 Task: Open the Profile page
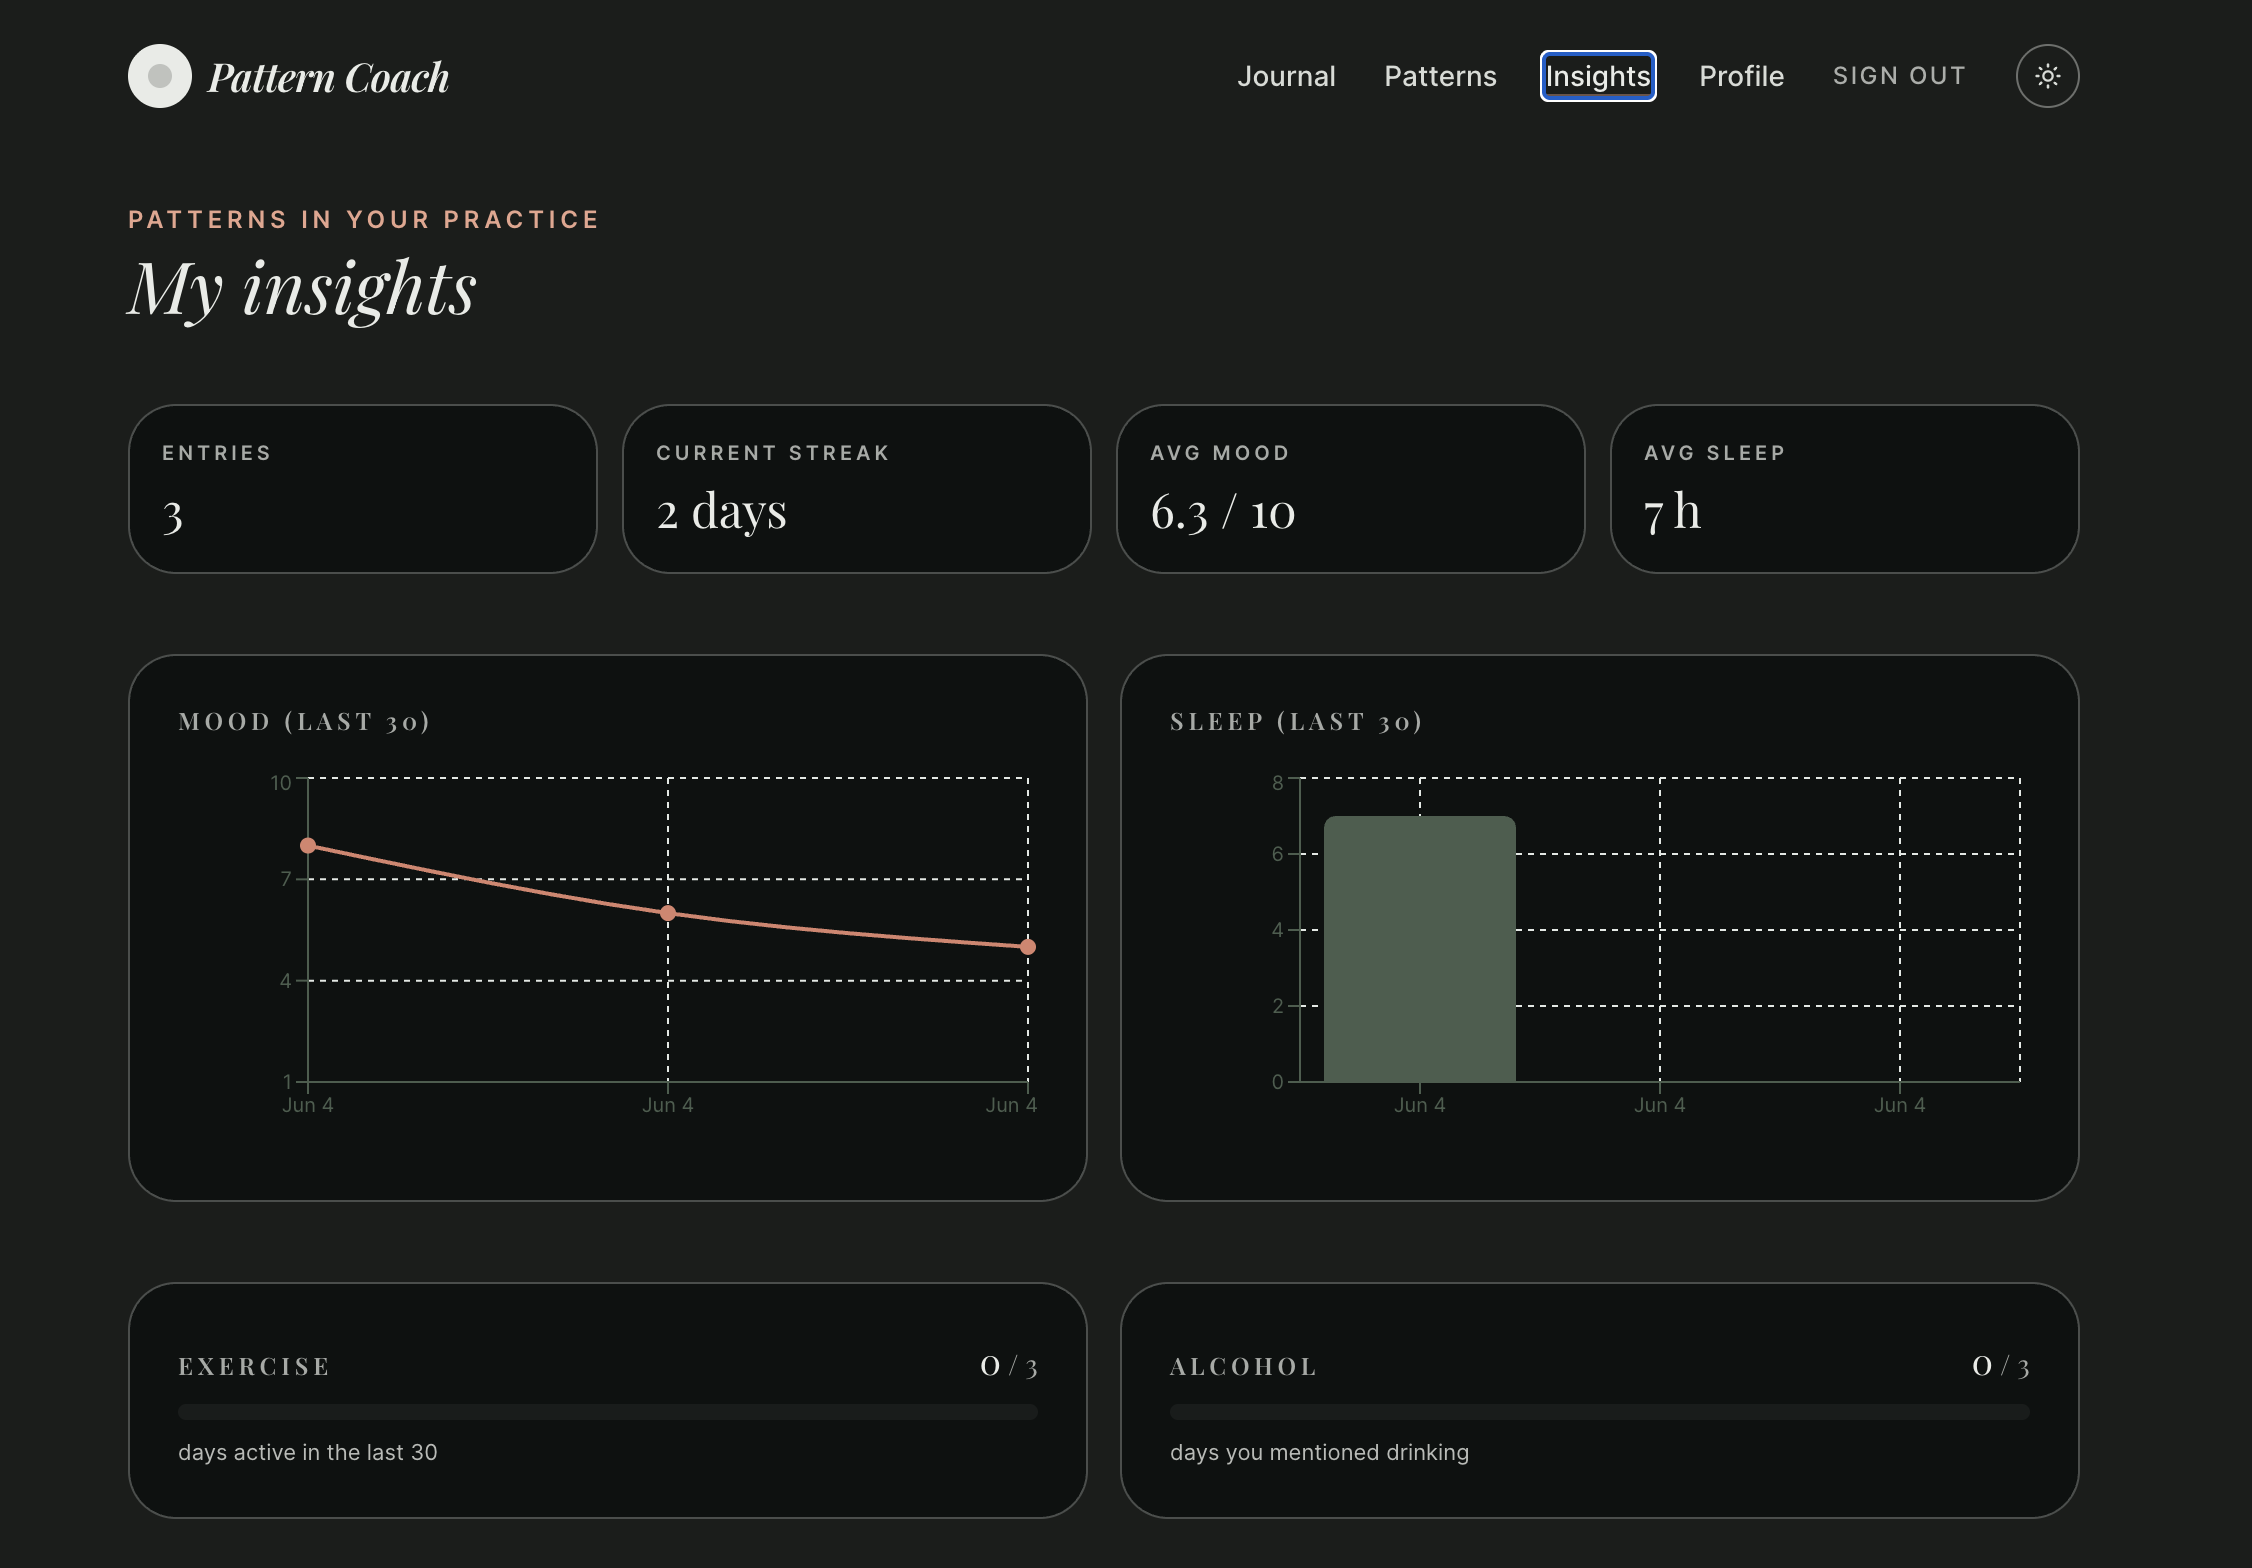coord(1741,76)
